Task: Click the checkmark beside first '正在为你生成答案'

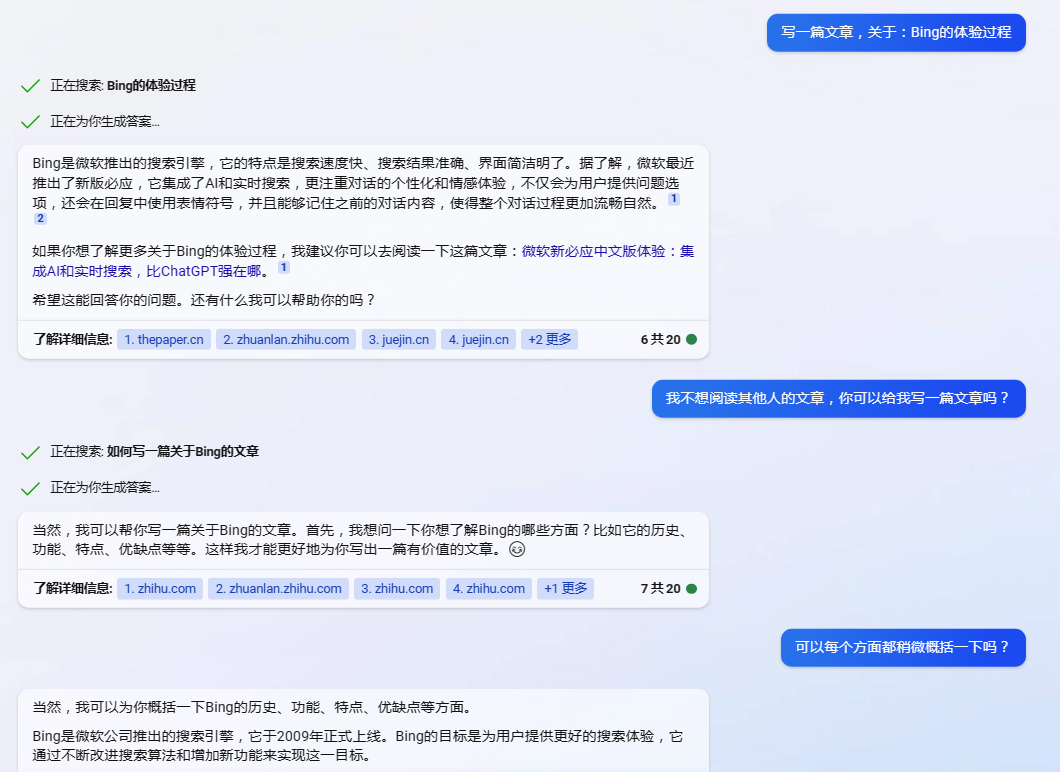Action: (x=30, y=122)
